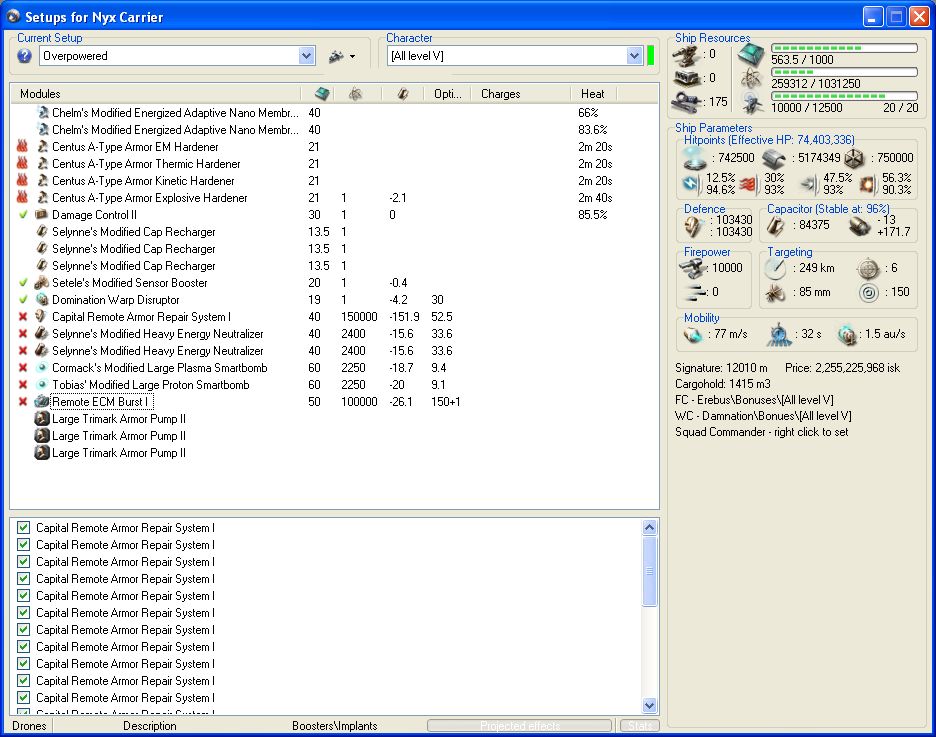Click the capacitor recharge icon beside +171.7
The image size is (936, 737).
click(860, 226)
